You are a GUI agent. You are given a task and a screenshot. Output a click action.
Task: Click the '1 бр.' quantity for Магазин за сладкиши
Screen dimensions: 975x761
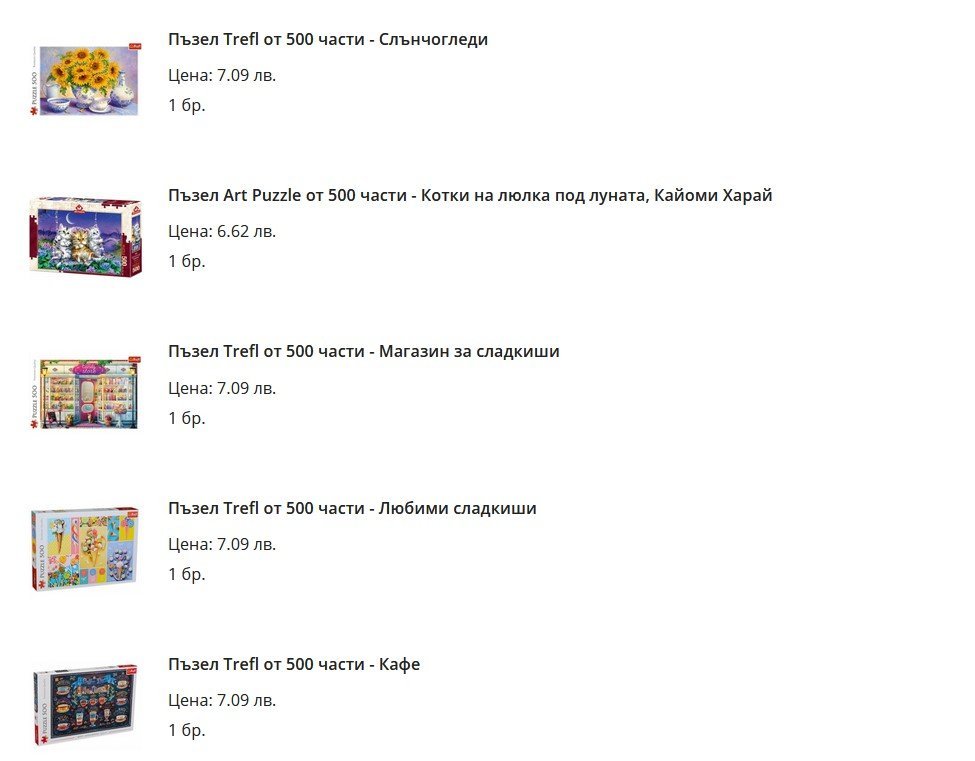tap(187, 418)
